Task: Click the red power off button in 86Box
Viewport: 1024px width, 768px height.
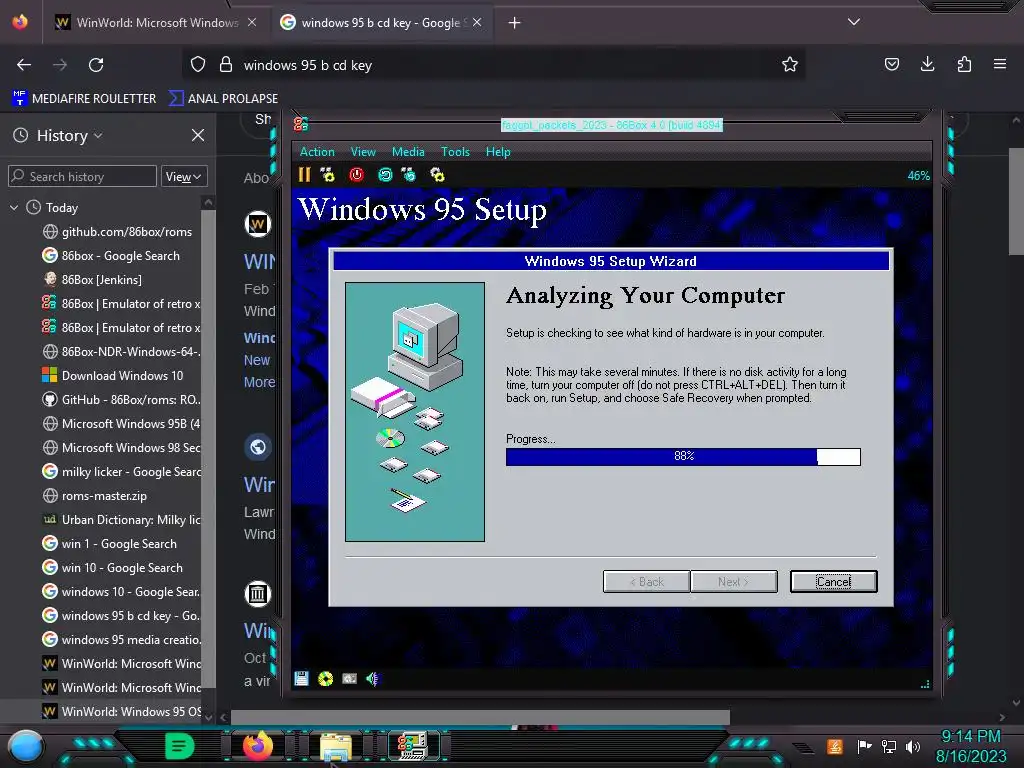Action: tap(356, 174)
